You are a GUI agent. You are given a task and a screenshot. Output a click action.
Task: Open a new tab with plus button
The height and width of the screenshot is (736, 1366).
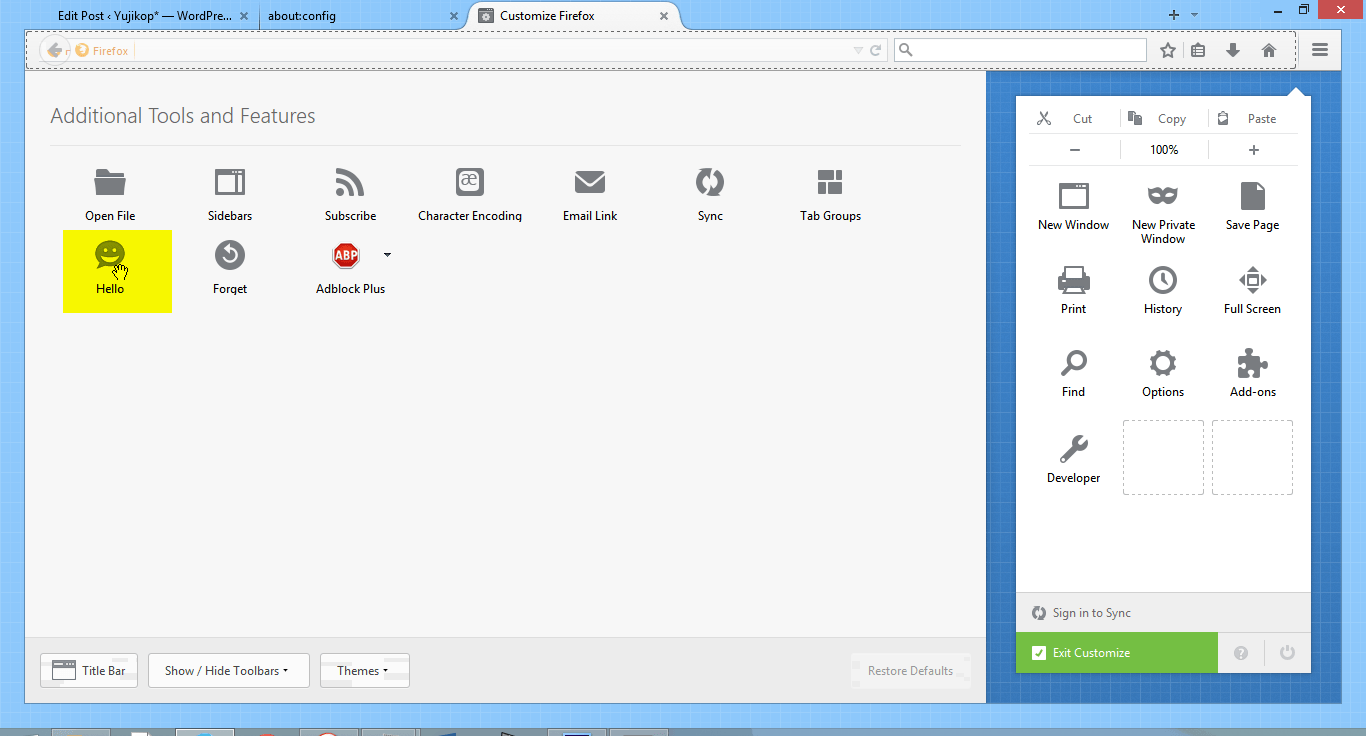pos(1174,15)
